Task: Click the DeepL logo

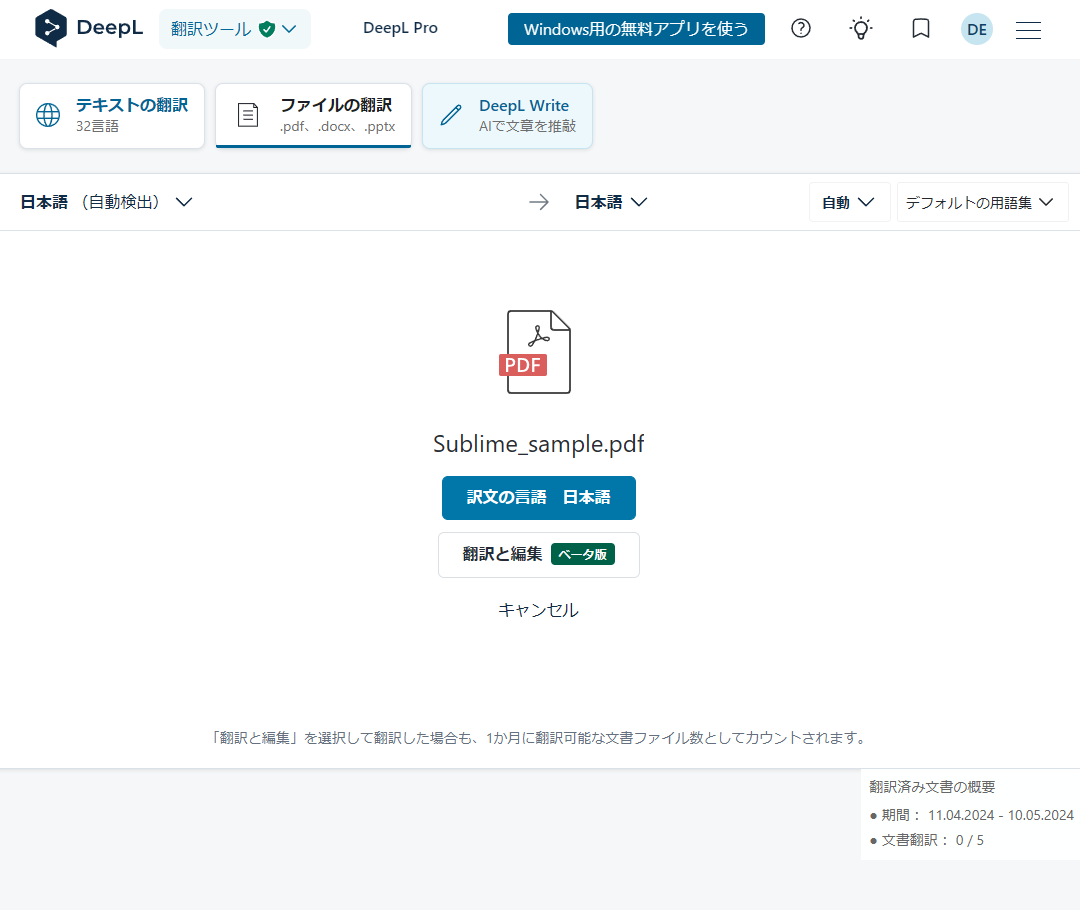Action: point(88,28)
